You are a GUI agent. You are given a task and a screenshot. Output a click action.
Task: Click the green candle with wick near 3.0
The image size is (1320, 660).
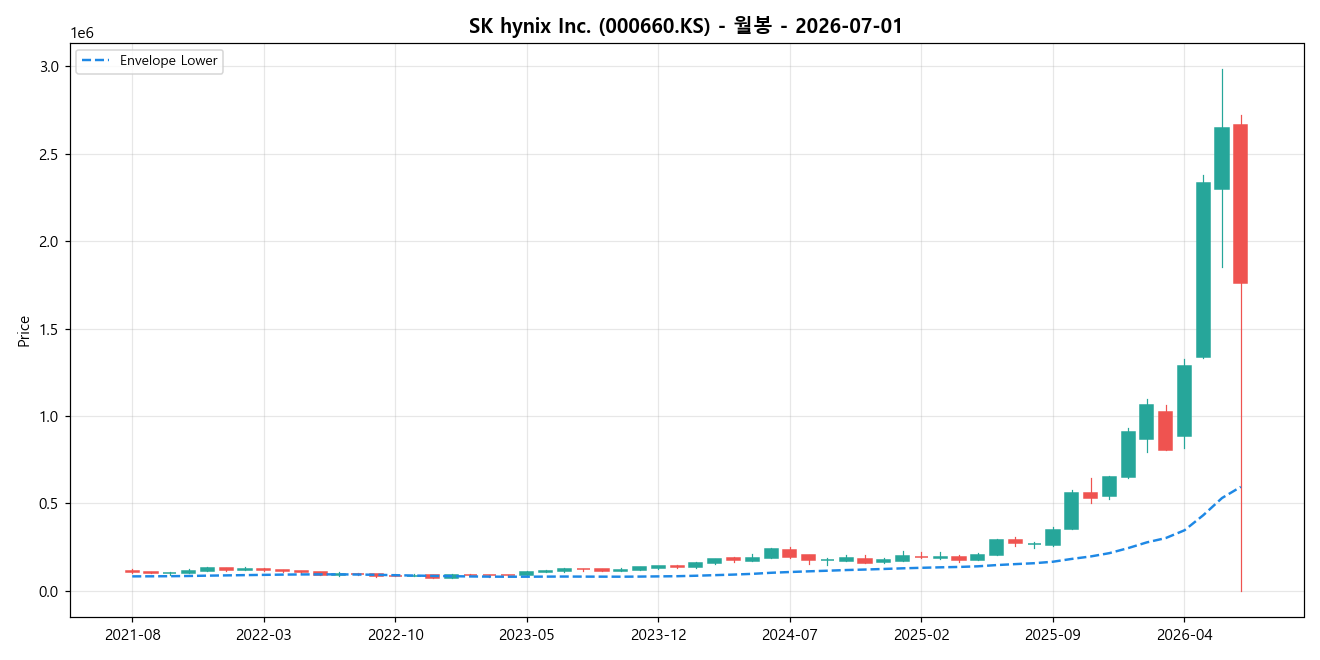[x=1222, y=158]
